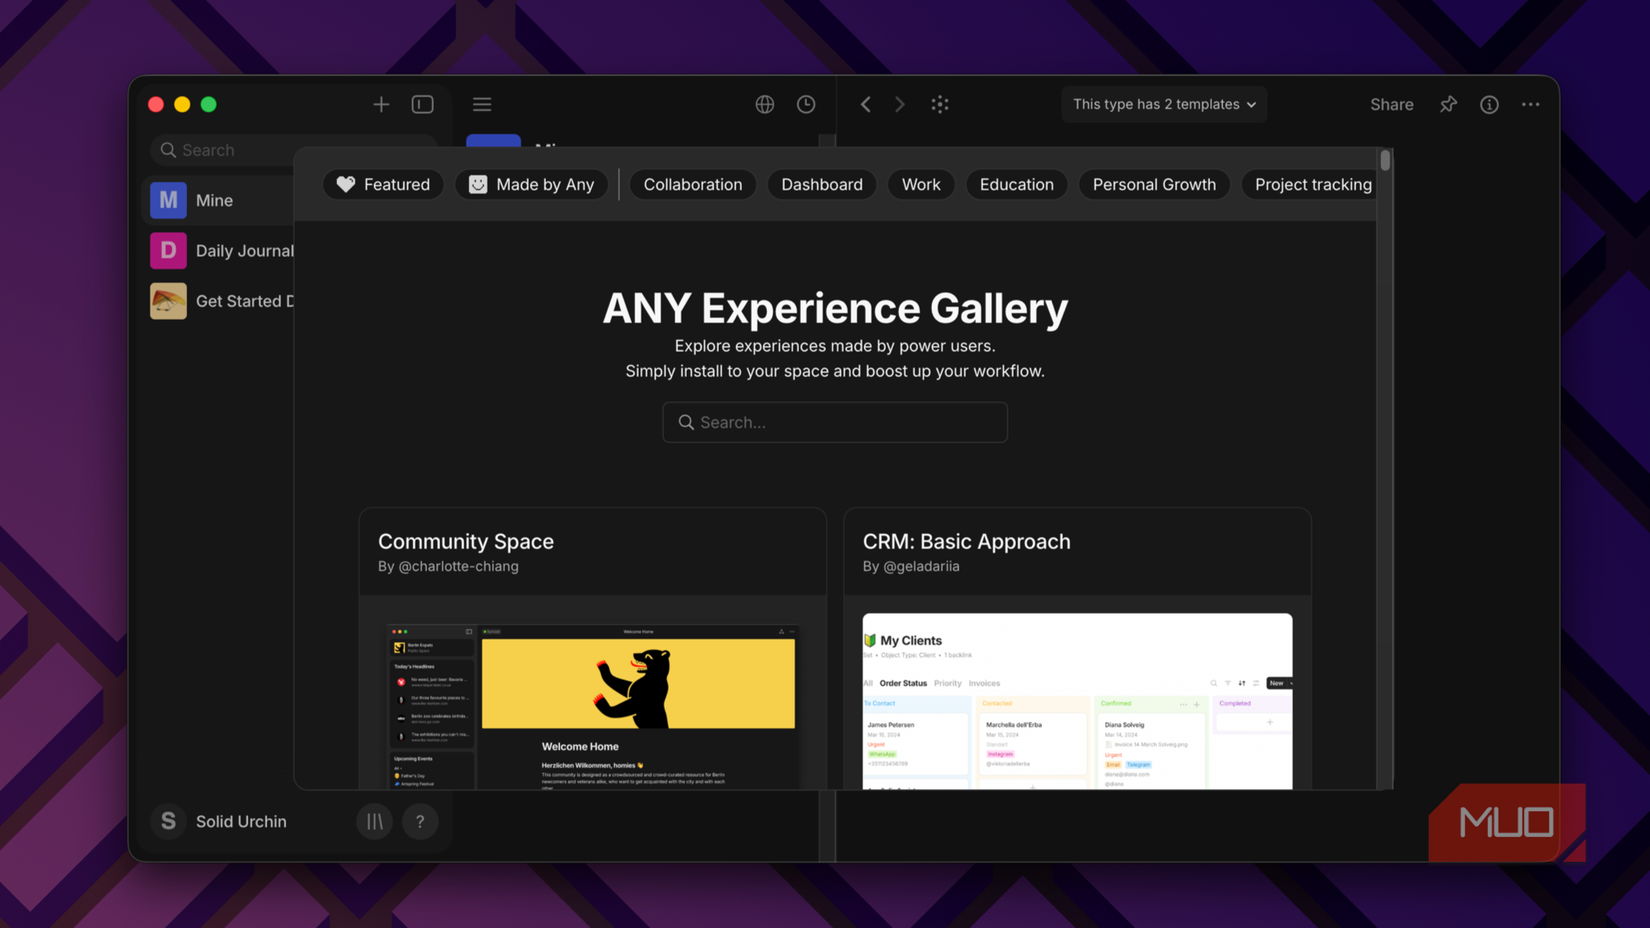Screen dimensions: 1650x928
Task: Open the help icon at bottom left
Action: [420, 821]
